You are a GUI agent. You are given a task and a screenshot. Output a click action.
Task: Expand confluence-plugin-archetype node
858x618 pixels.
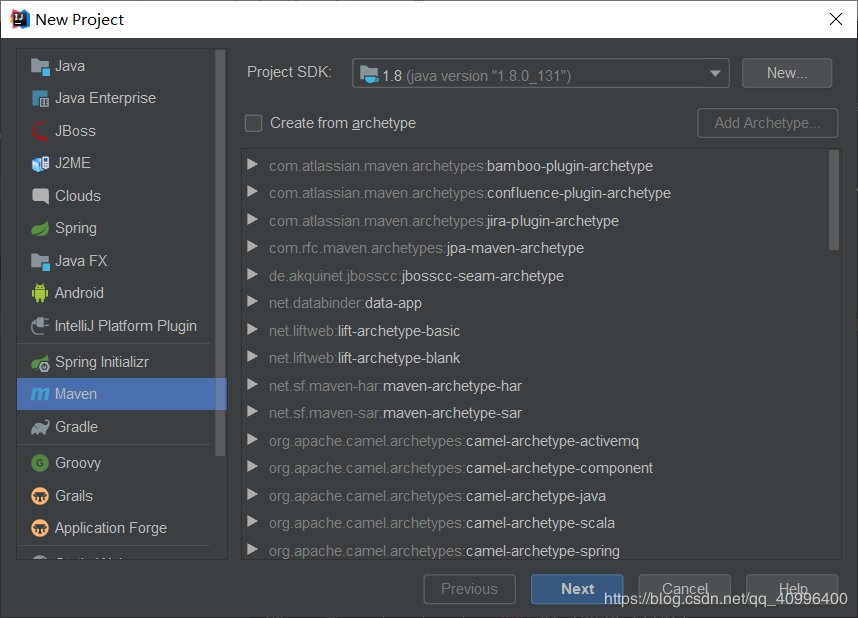pyautogui.click(x=252, y=192)
